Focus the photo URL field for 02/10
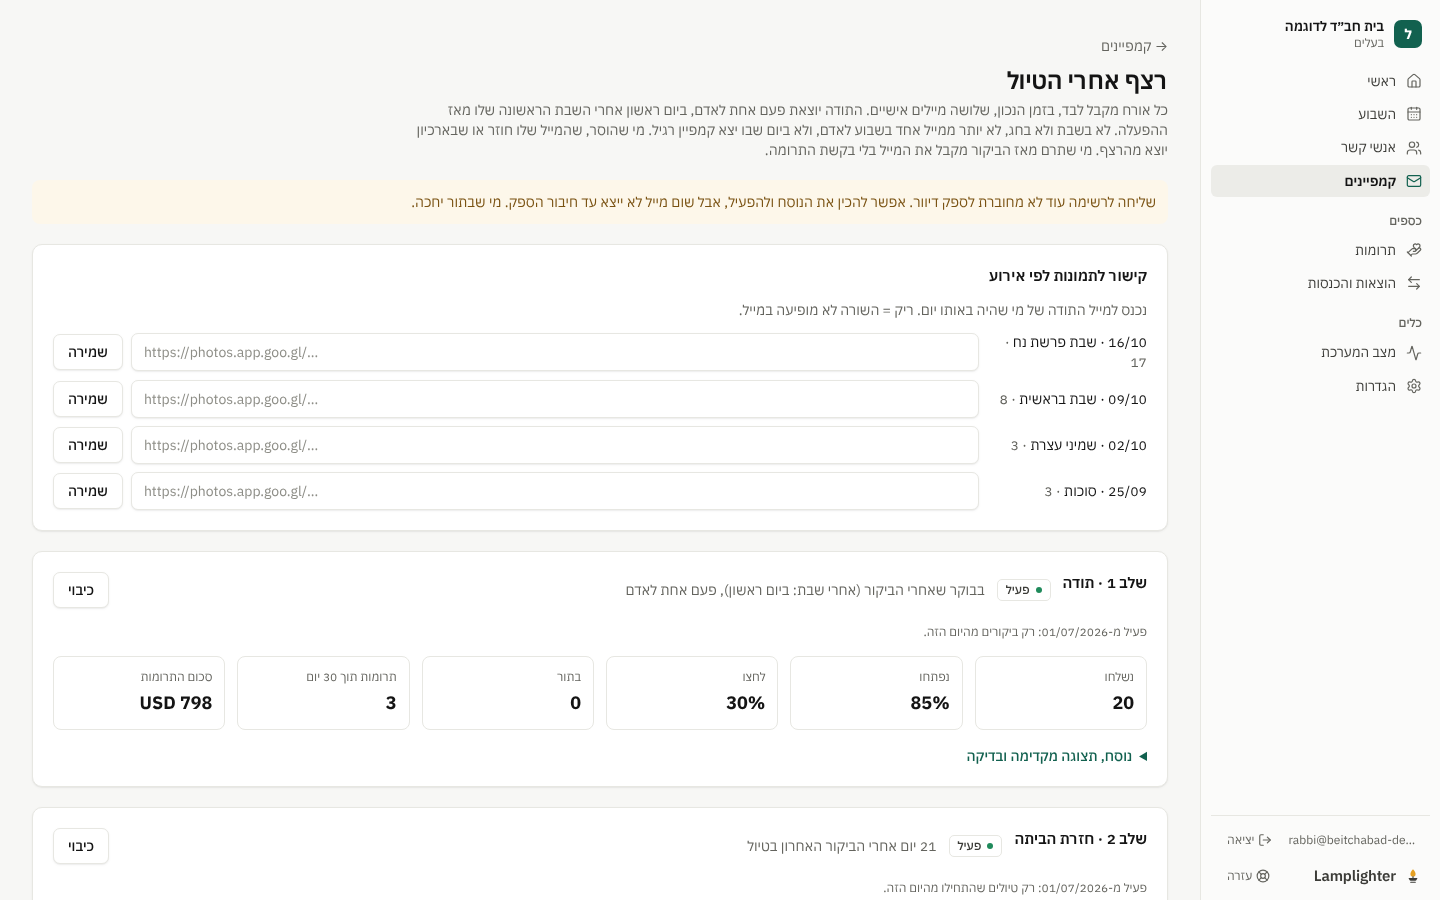The width and height of the screenshot is (1440, 900). pyautogui.click(x=555, y=445)
